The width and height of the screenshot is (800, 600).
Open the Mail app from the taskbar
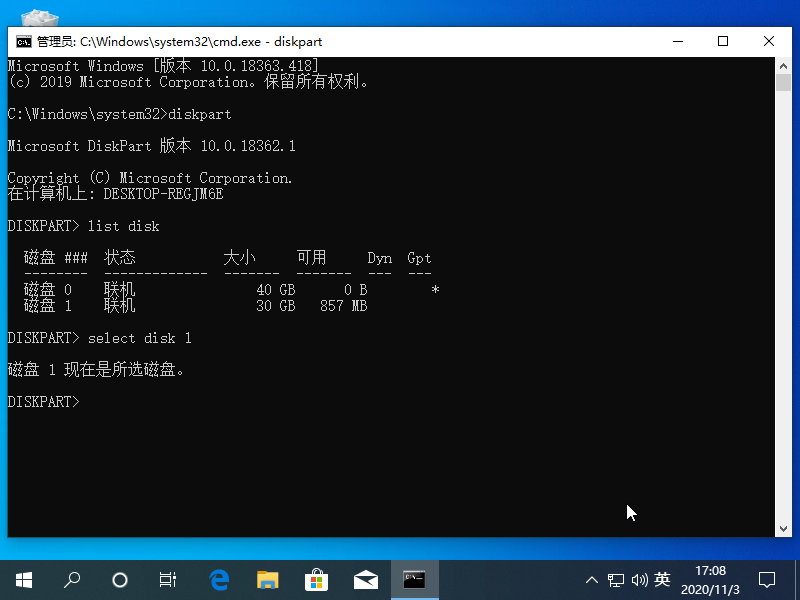click(x=366, y=580)
